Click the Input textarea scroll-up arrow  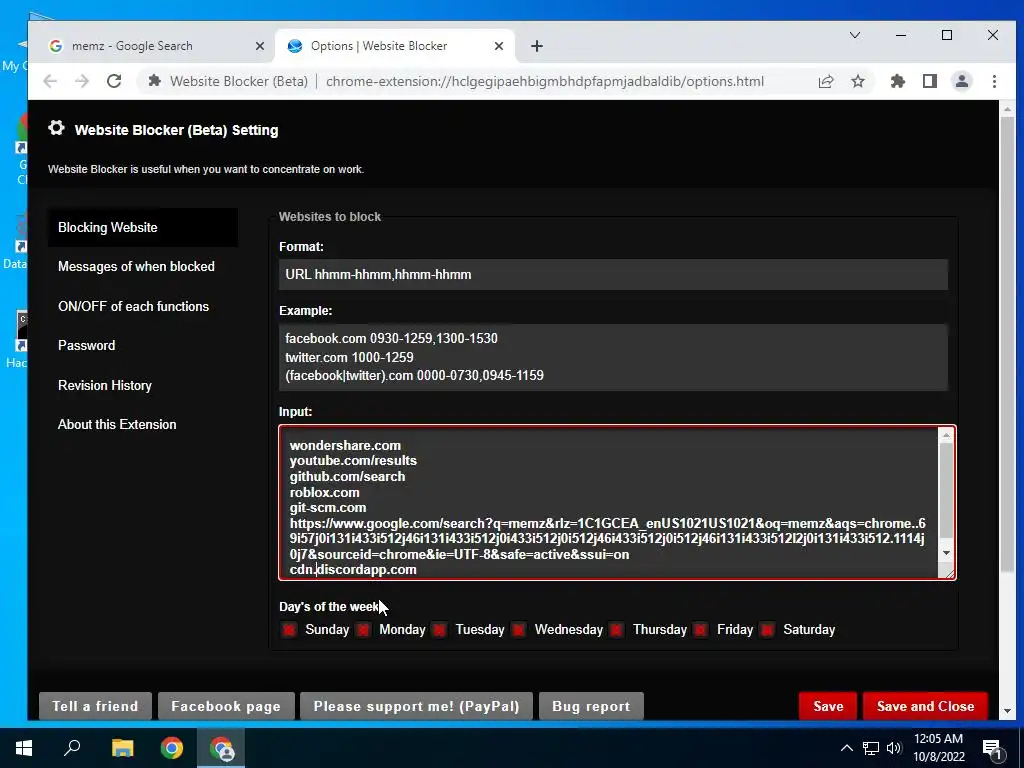pyautogui.click(x=946, y=435)
